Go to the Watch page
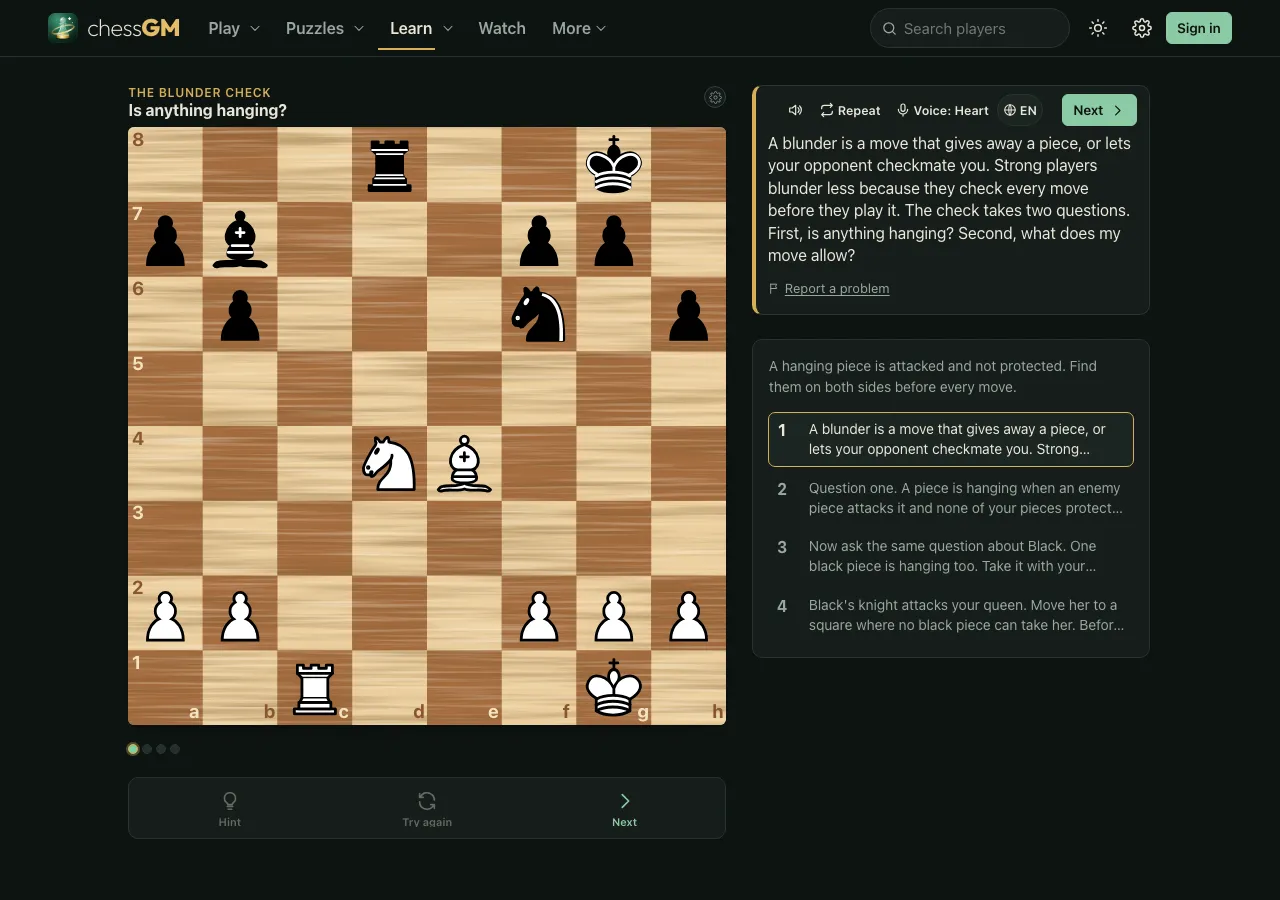The height and width of the screenshot is (900, 1280). coord(502,28)
